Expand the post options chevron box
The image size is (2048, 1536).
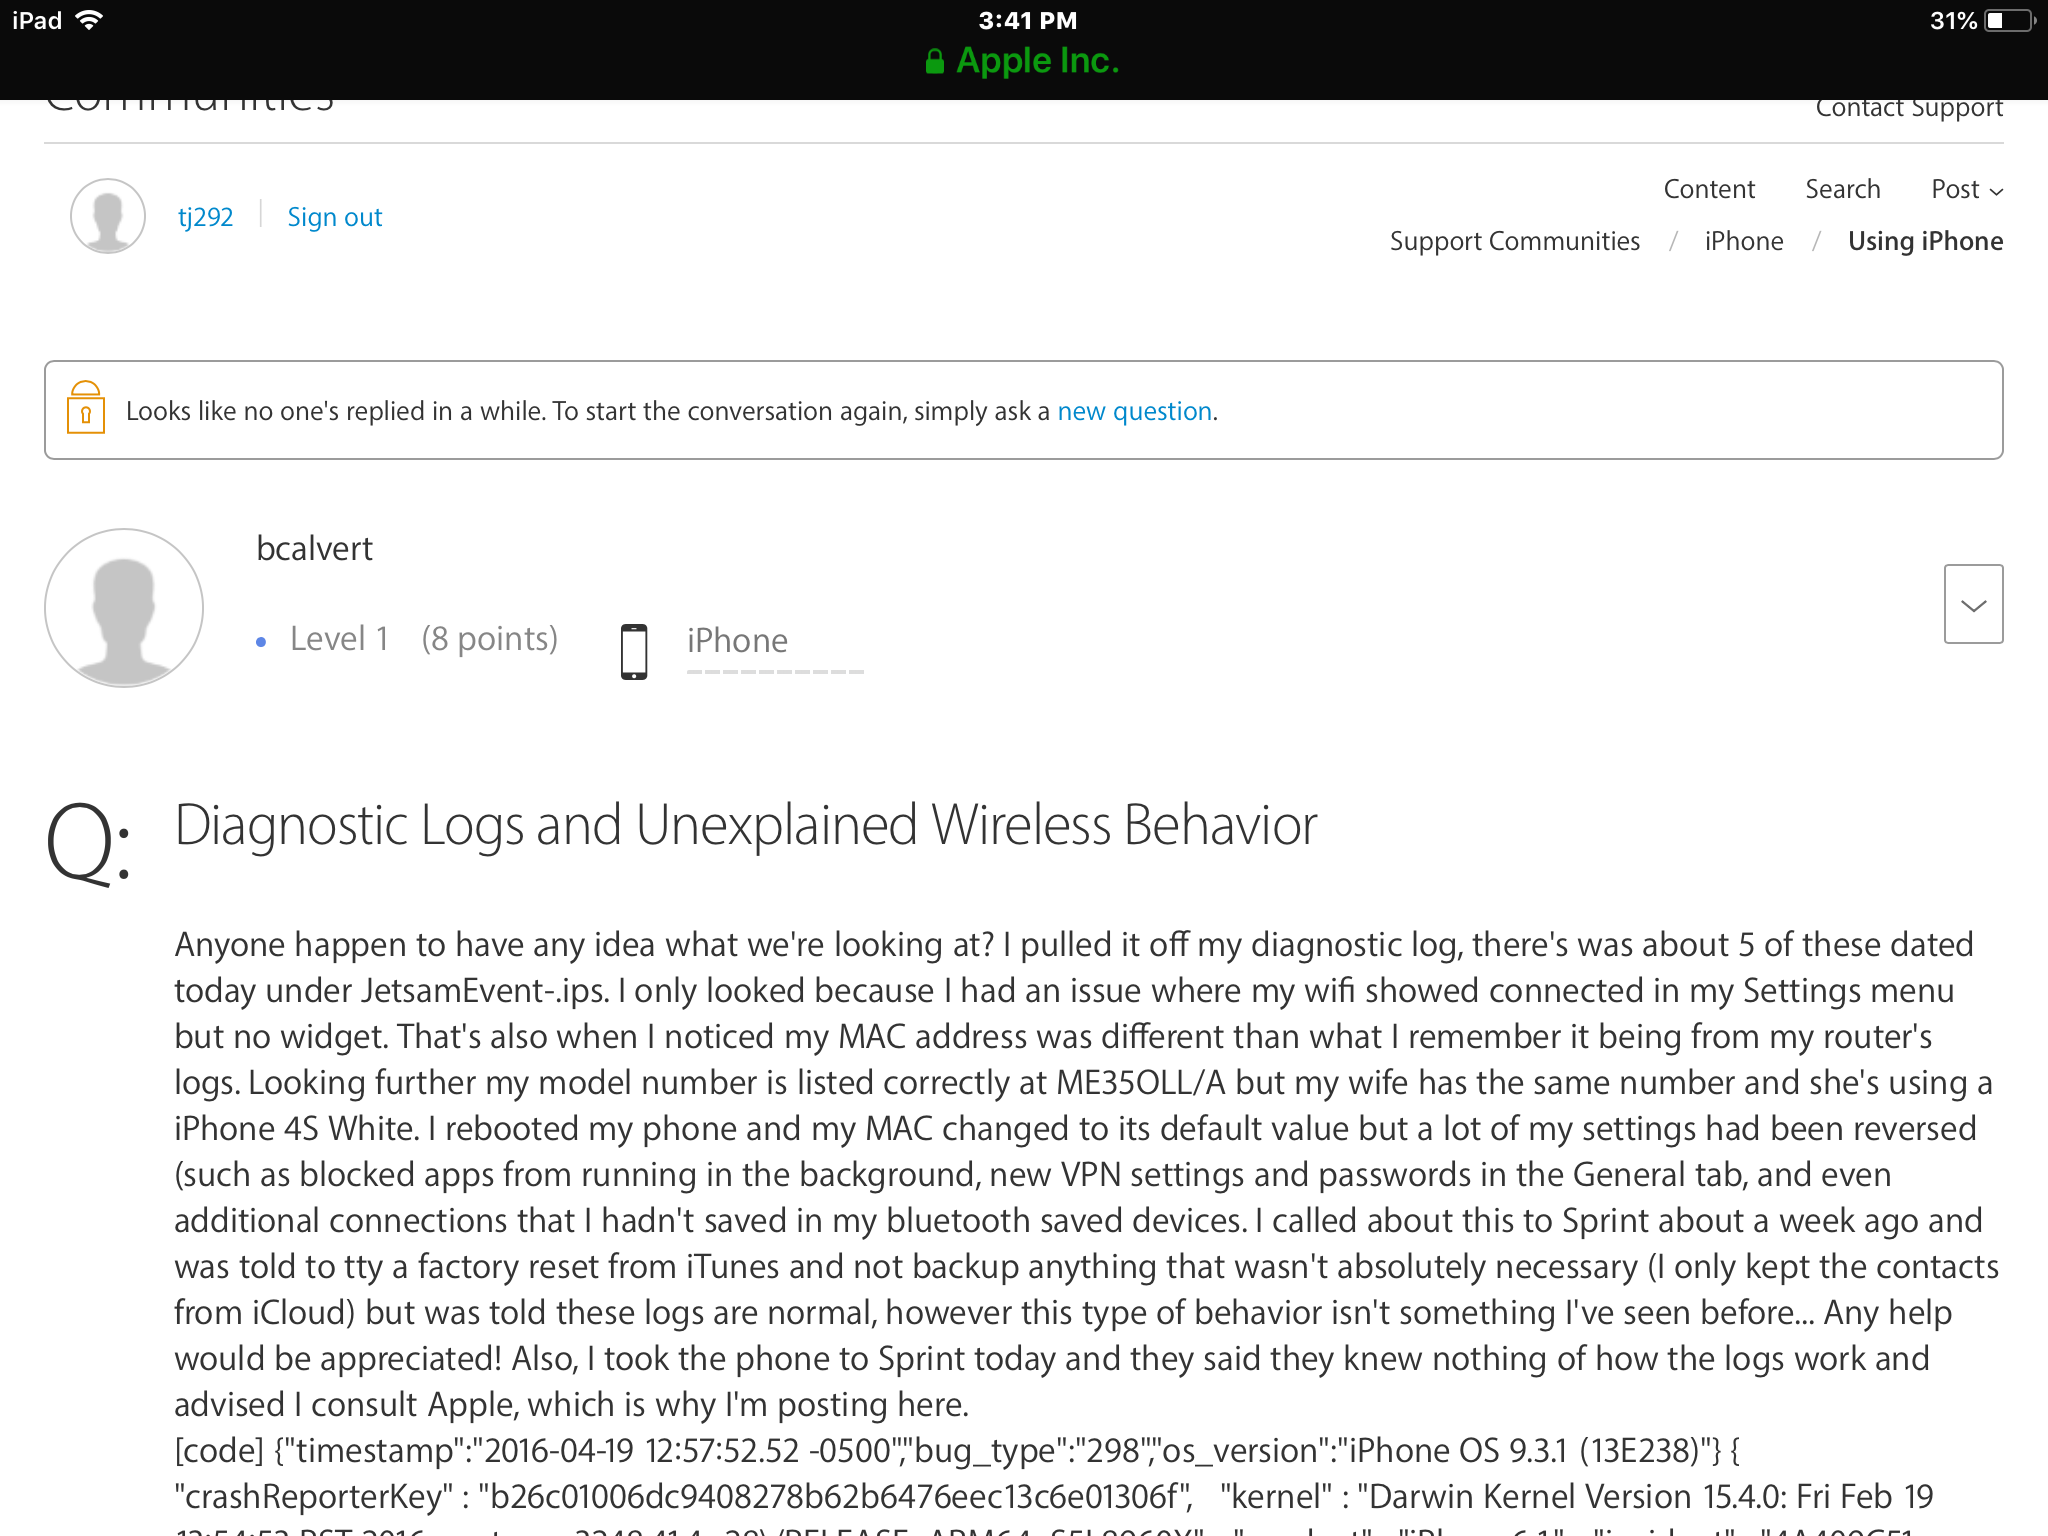tap(1973, 604)
